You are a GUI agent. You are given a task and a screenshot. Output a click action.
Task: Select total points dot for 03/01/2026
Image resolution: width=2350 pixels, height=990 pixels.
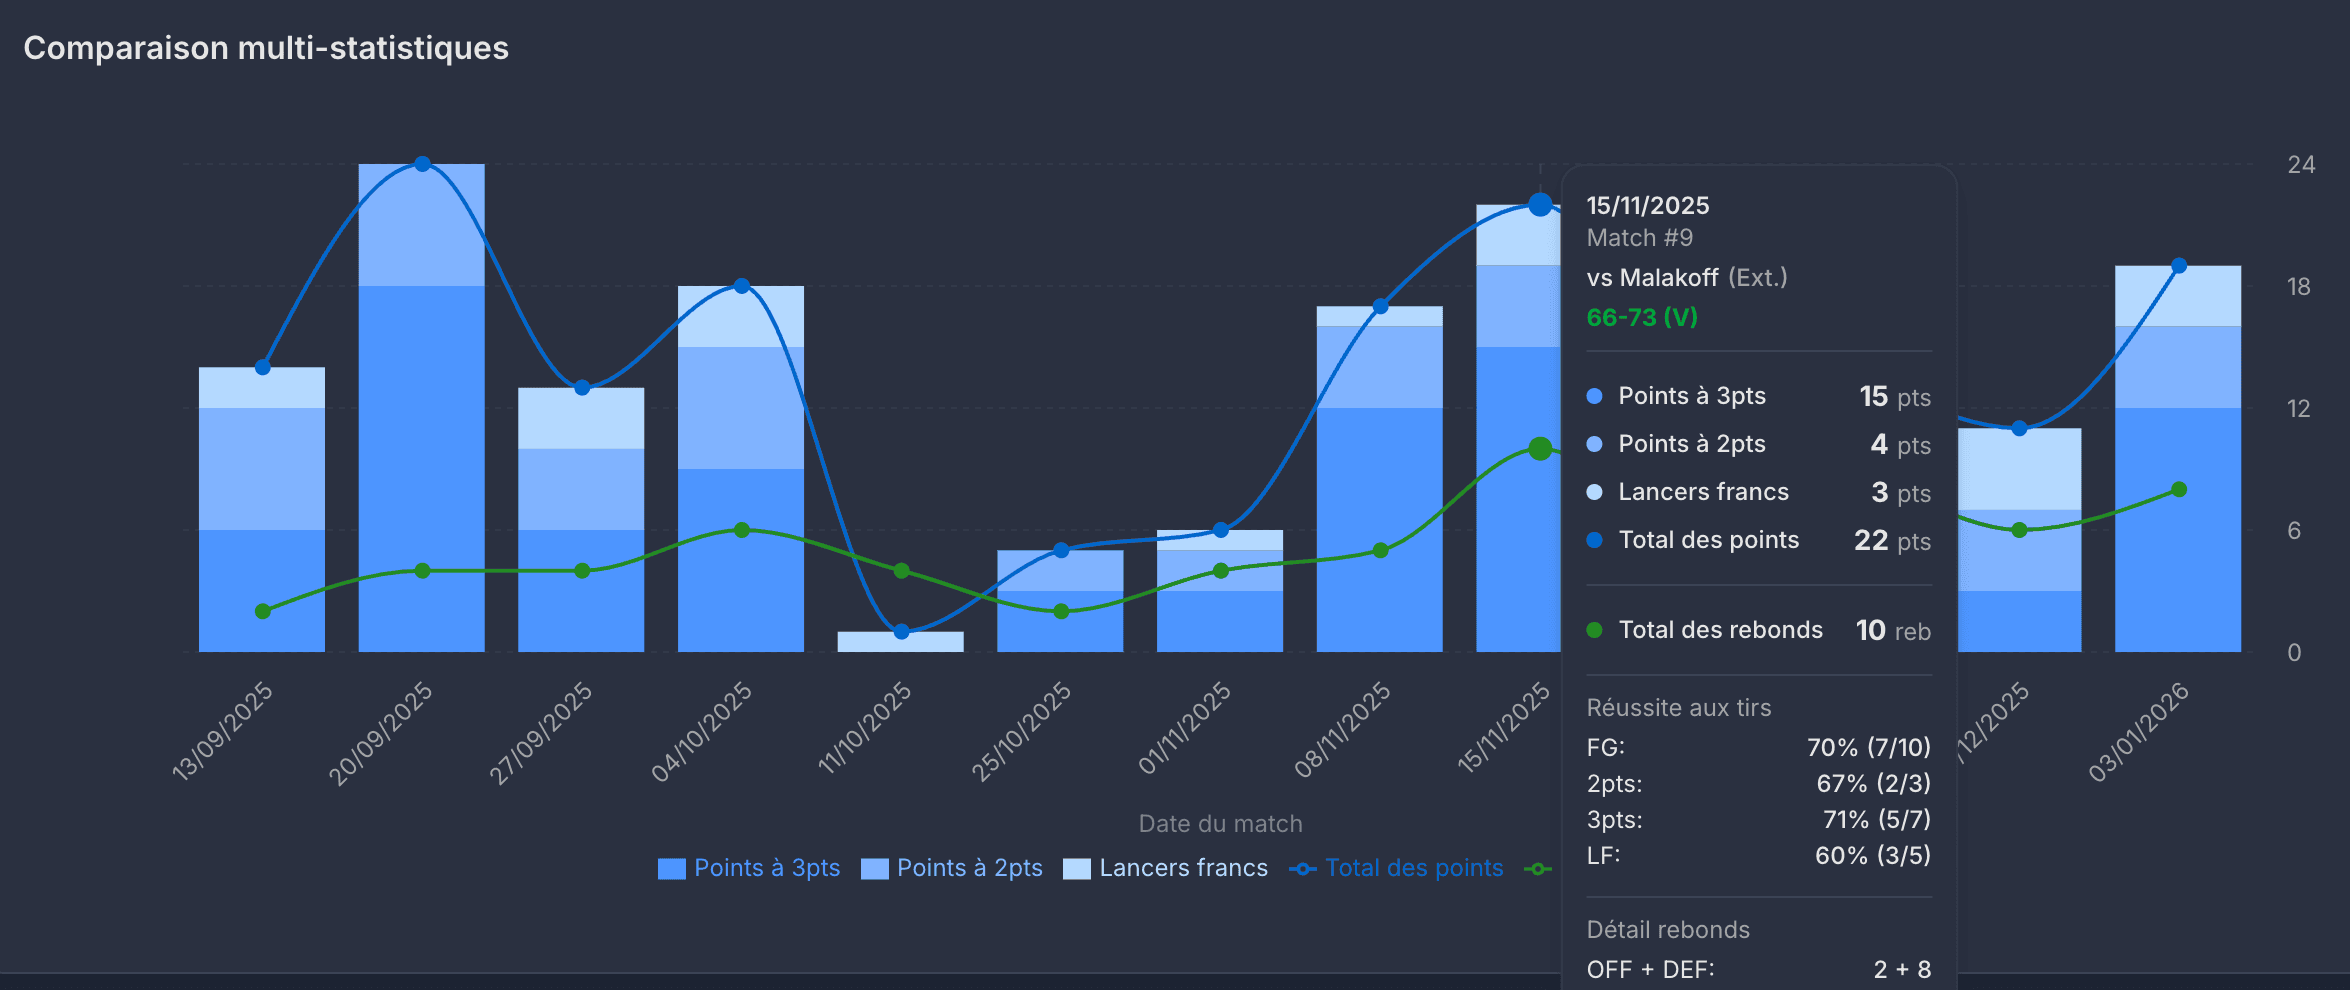pyautogui.click(x=2179, y=266)
